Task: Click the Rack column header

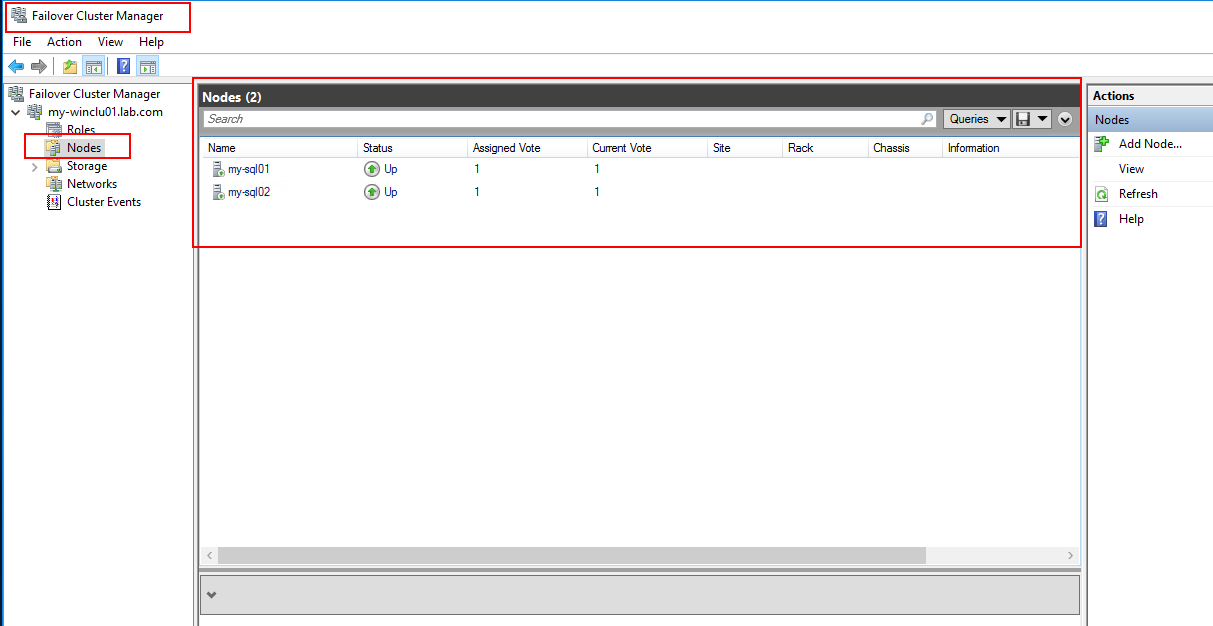Action: click(825, 148)
